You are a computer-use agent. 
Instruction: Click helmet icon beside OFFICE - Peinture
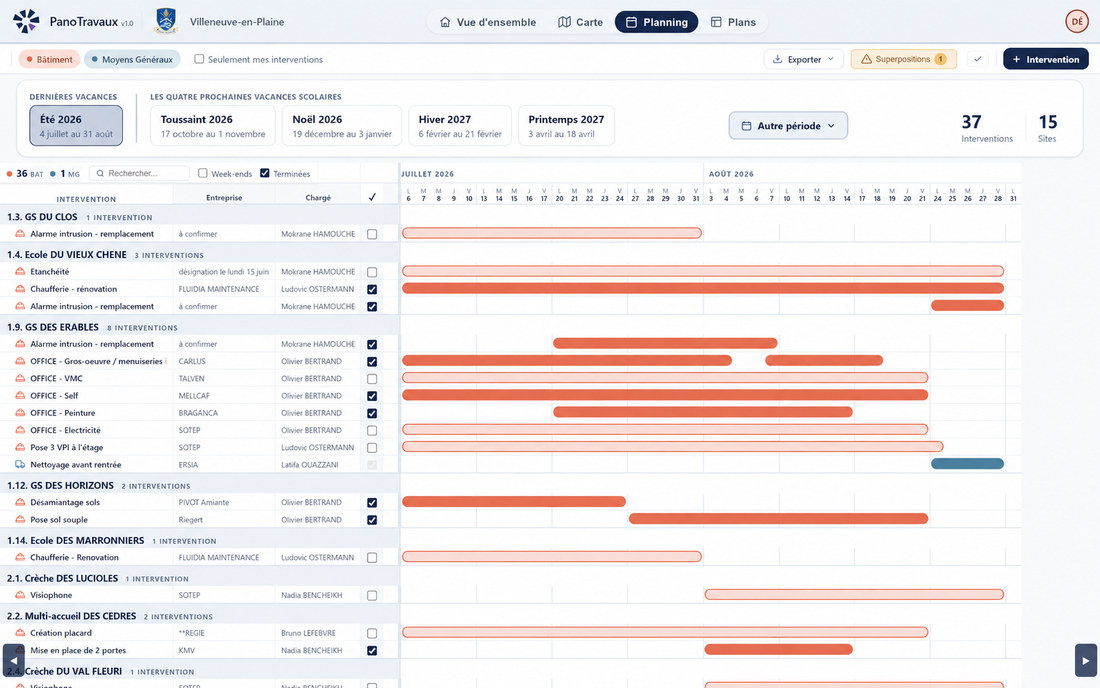pos(20,412)
